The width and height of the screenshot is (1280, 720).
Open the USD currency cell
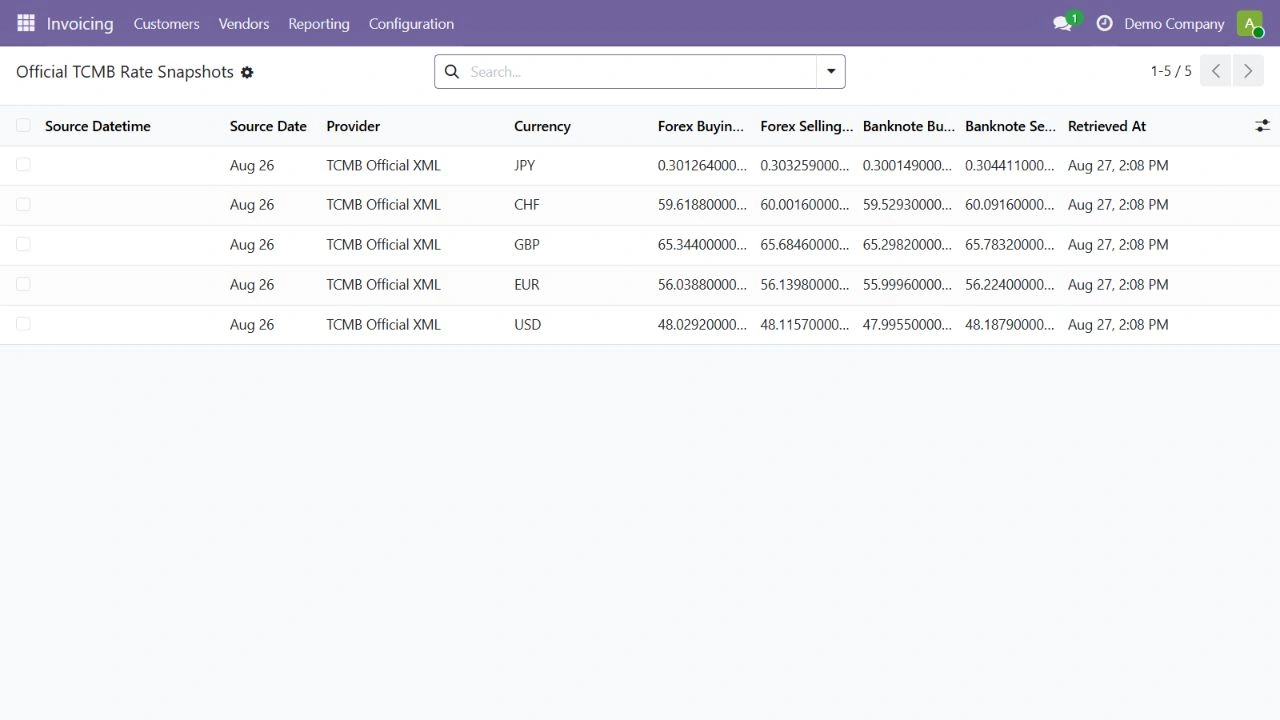528,325
